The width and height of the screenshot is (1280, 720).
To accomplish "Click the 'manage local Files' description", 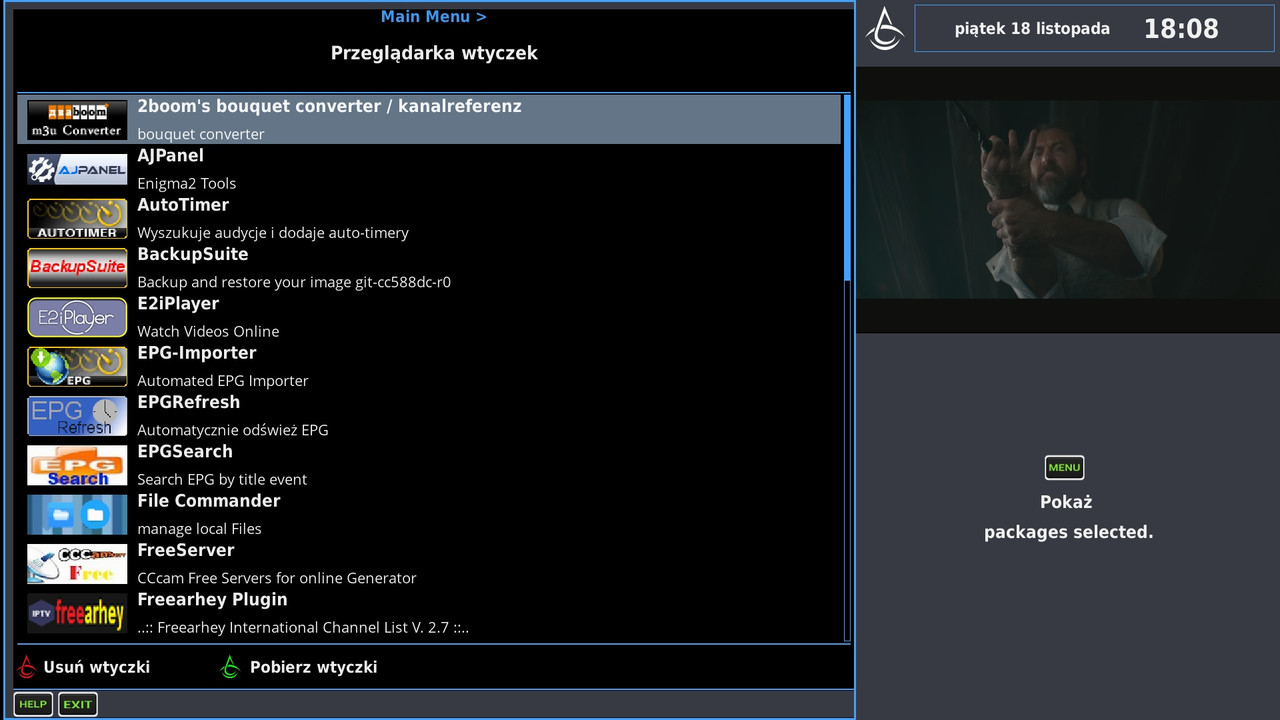I will tap(199, 529).
